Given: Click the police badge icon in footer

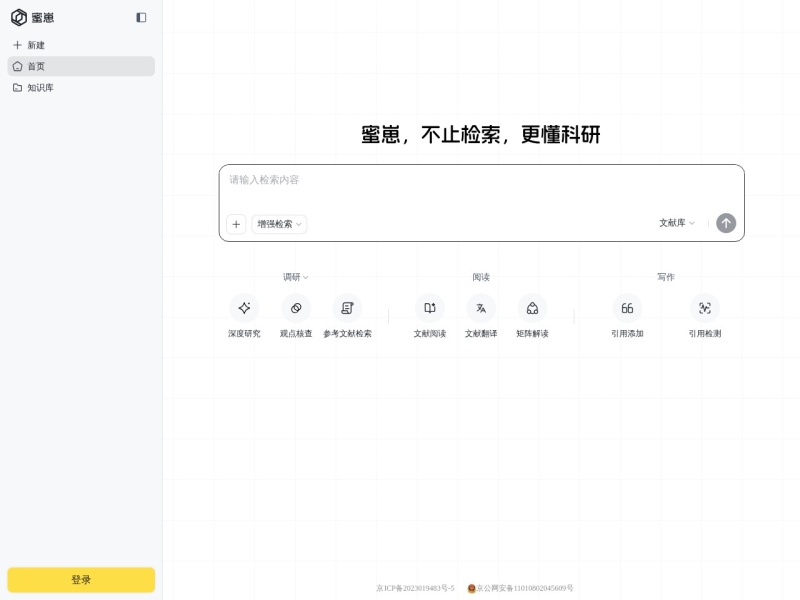Looking at the screenshot, I should [471, 588].
